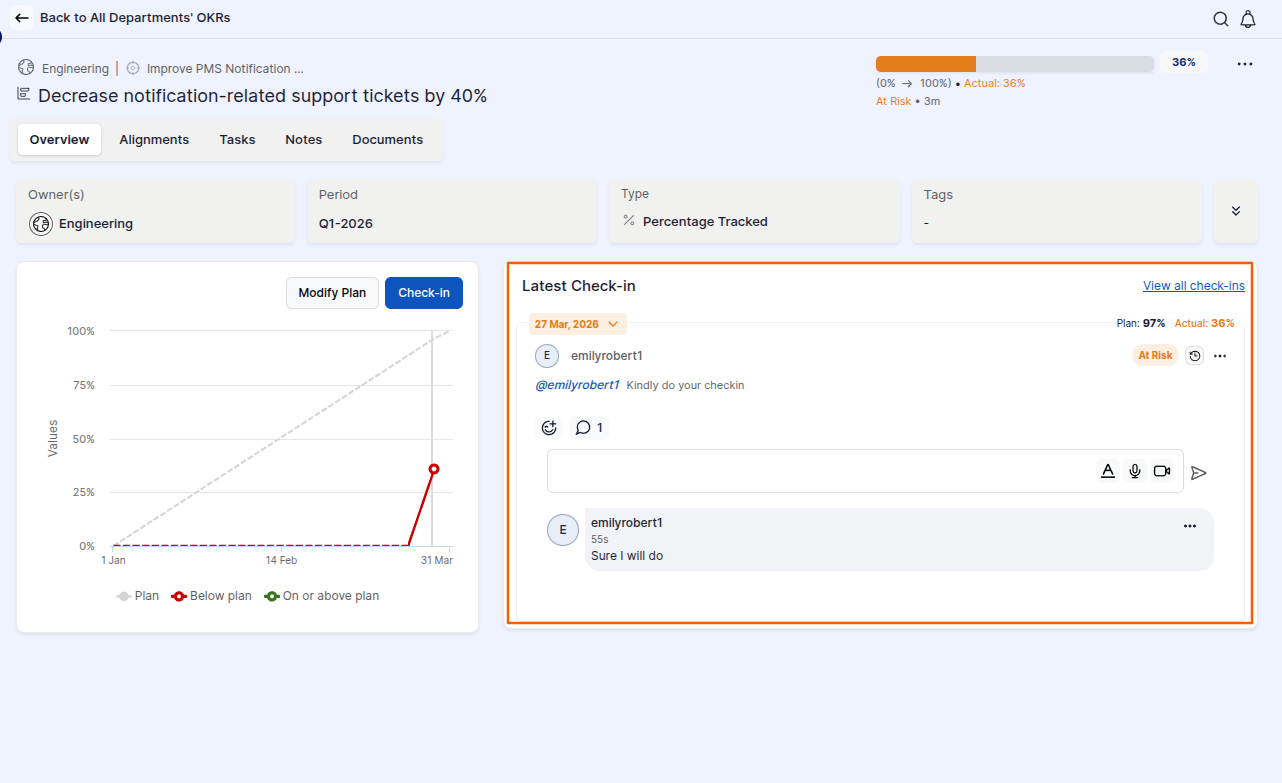Click 'Kindly do your checkin' message text

pyautogui.click(x=686, y=385)
